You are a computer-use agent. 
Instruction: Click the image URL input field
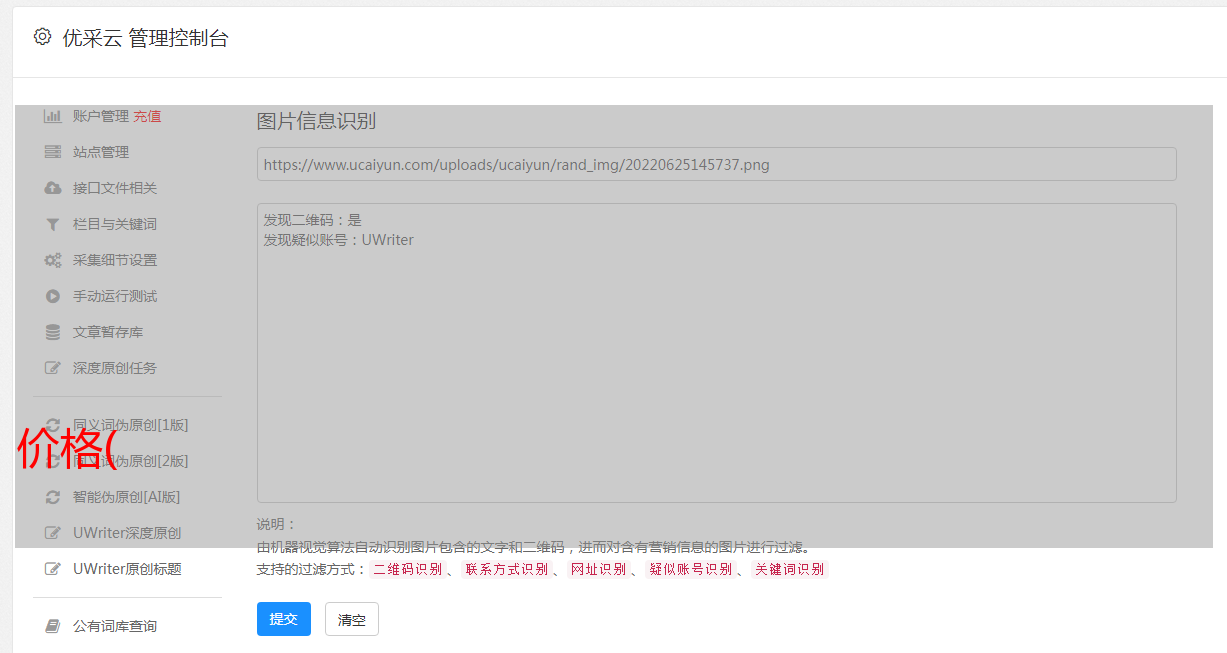716,164
